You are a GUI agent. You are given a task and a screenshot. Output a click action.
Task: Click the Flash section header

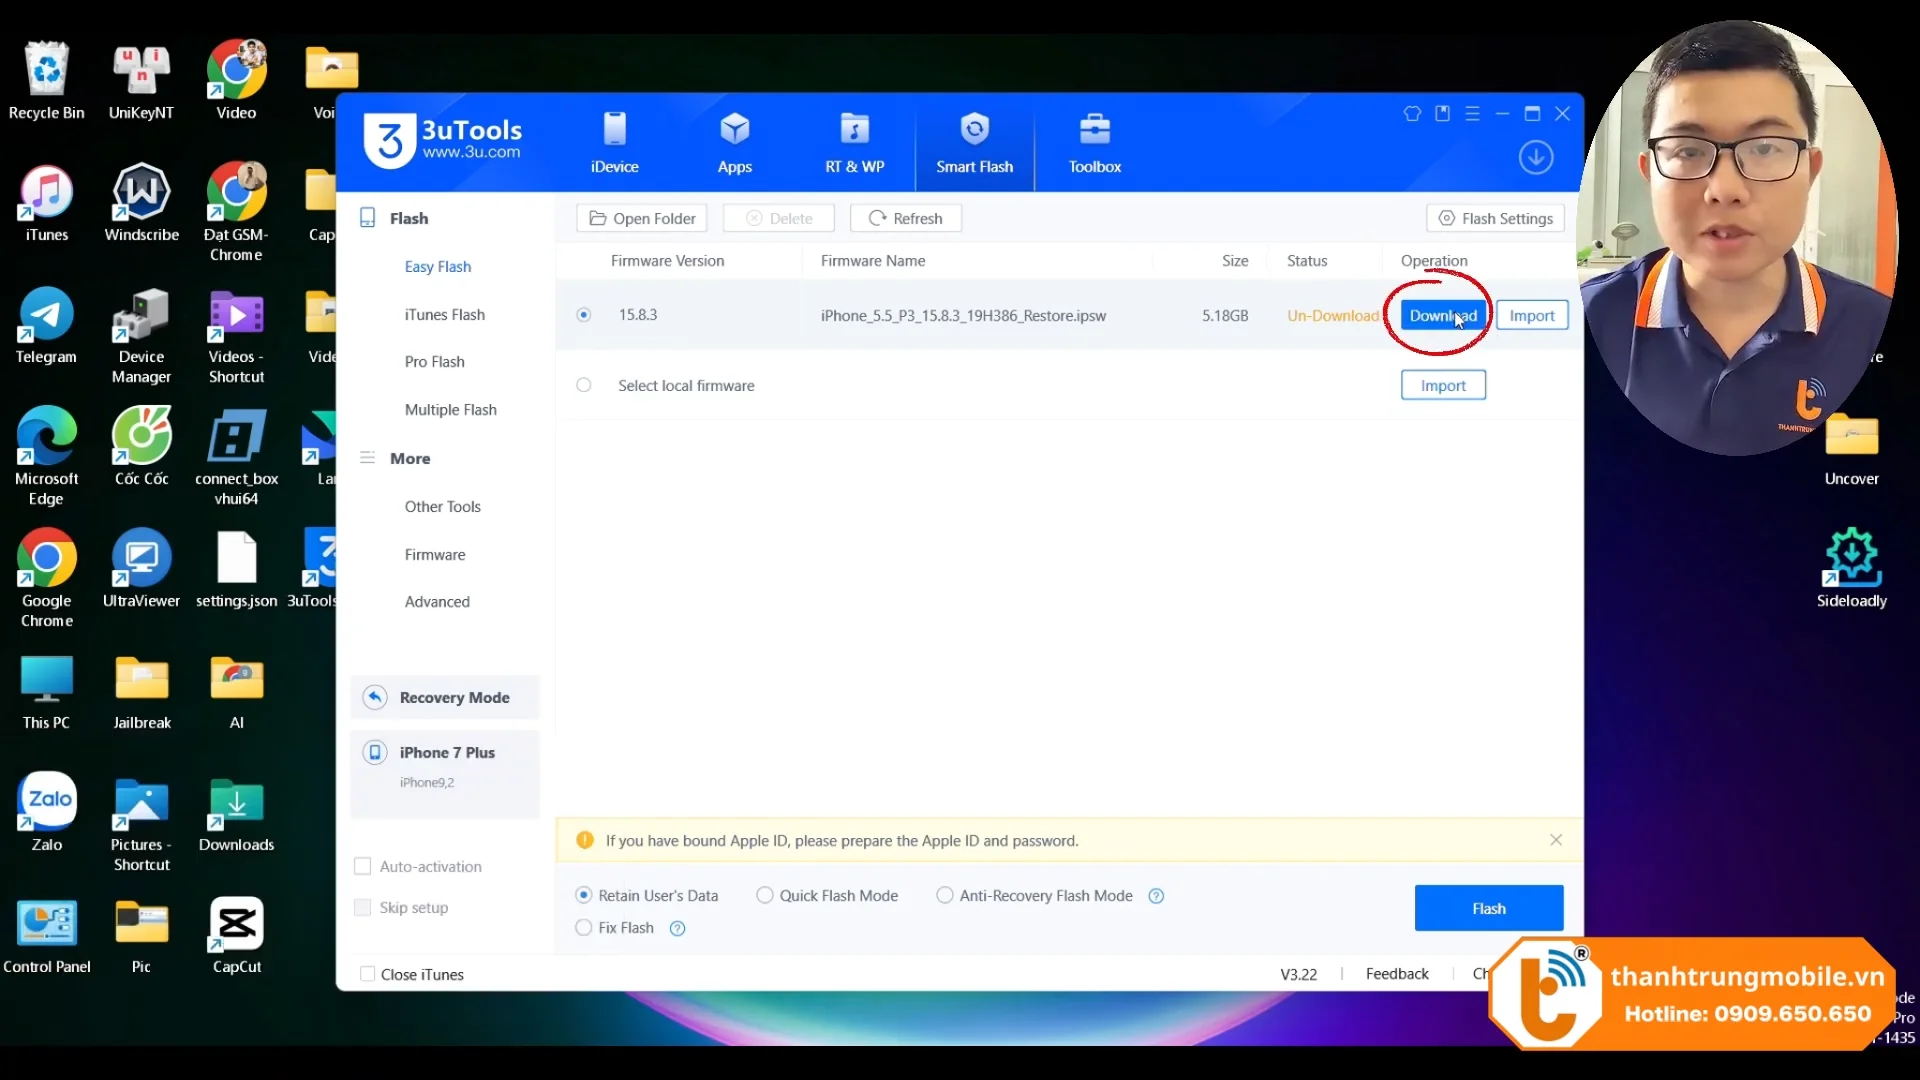409,218
